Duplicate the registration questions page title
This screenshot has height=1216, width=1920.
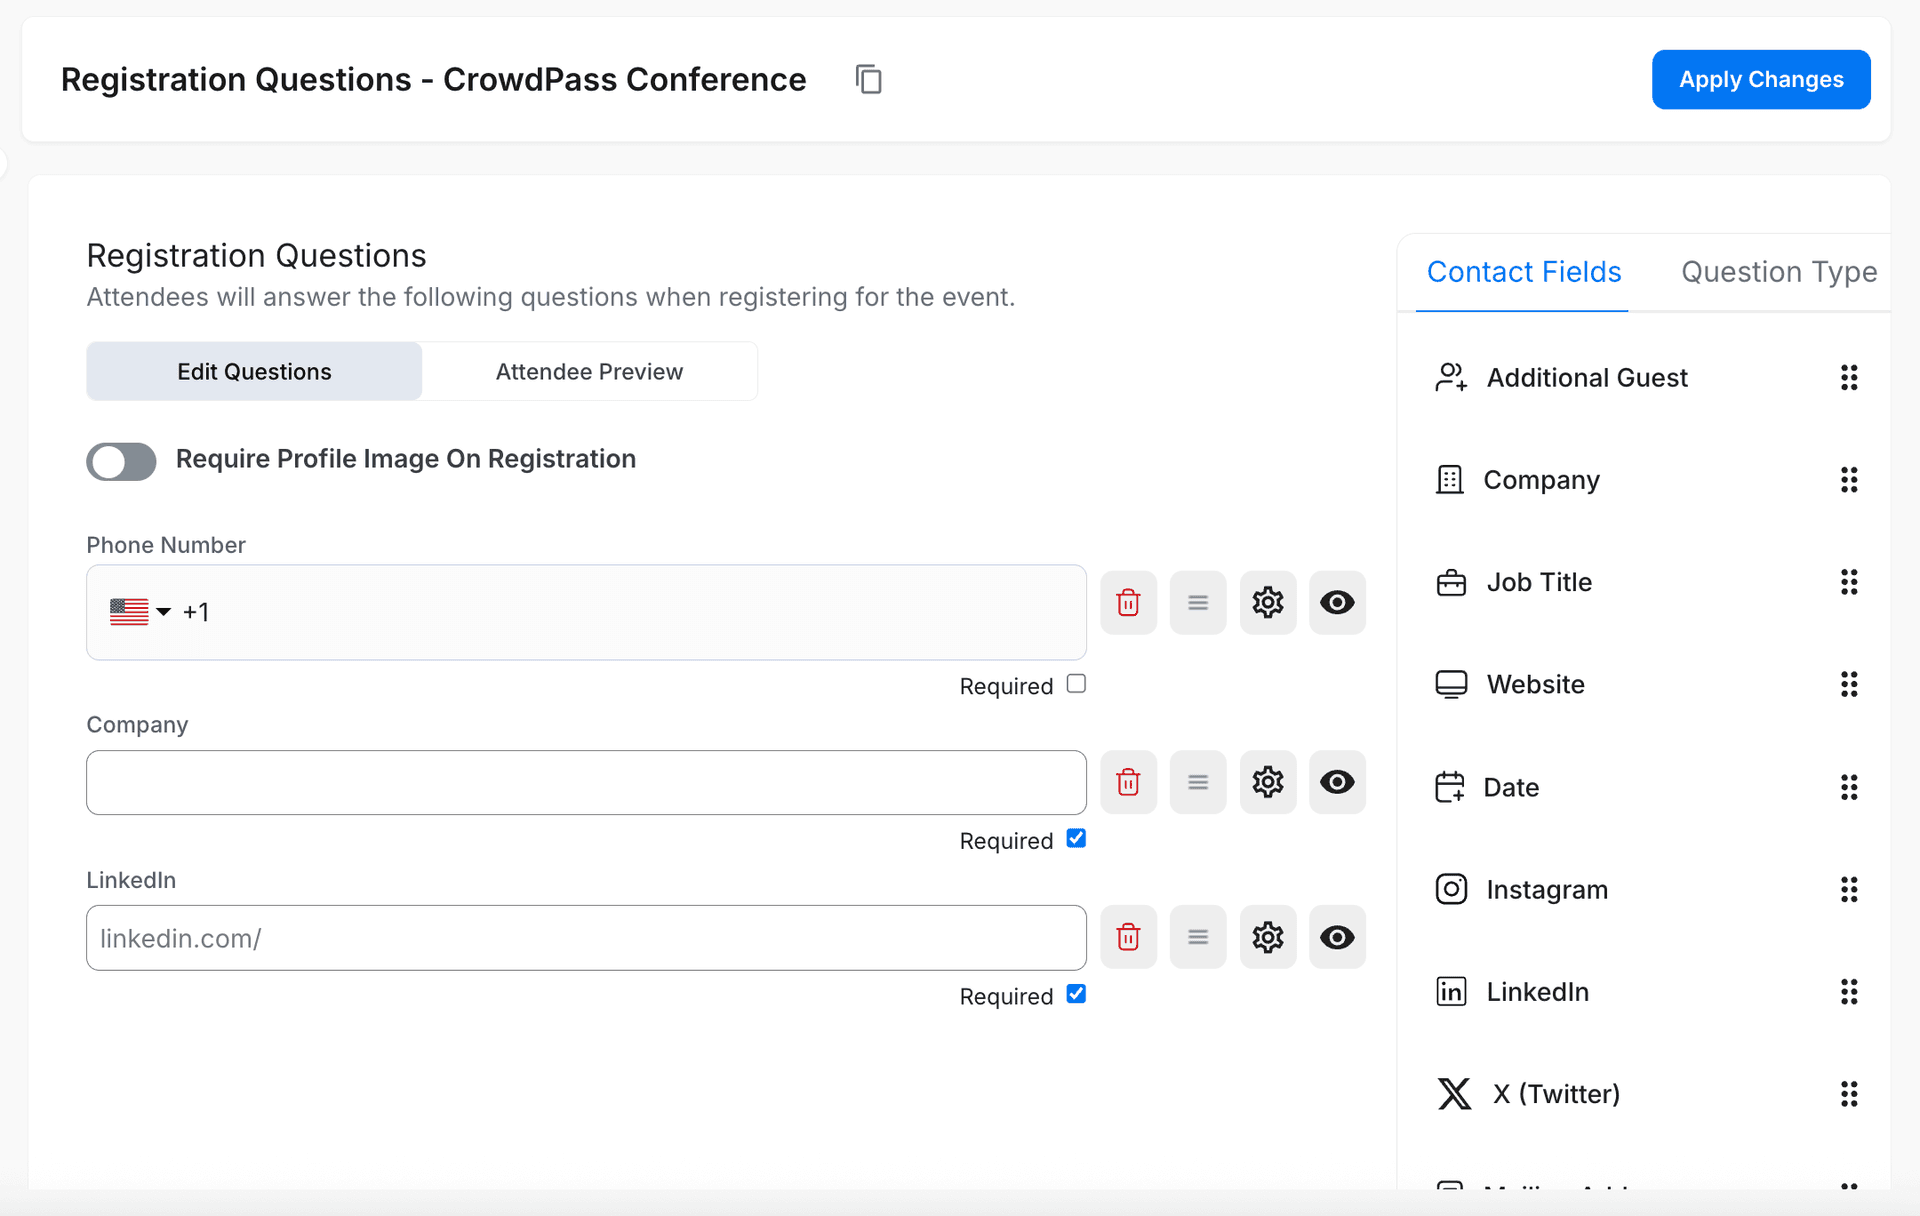(868, 79)
